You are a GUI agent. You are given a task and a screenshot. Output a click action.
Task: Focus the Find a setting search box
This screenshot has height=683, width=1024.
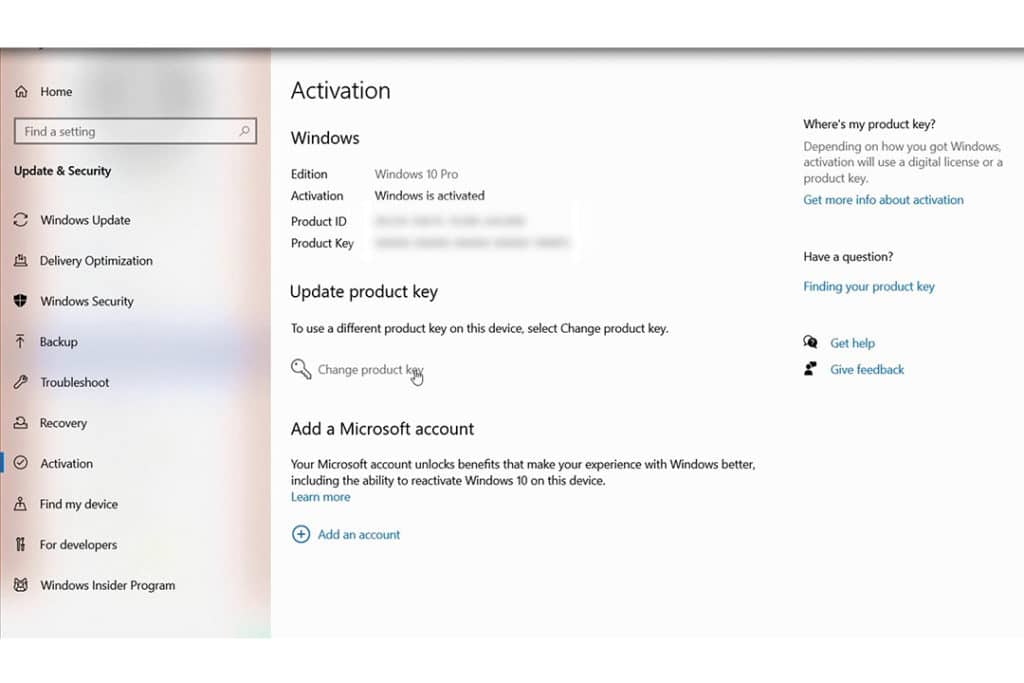point(135,131)
